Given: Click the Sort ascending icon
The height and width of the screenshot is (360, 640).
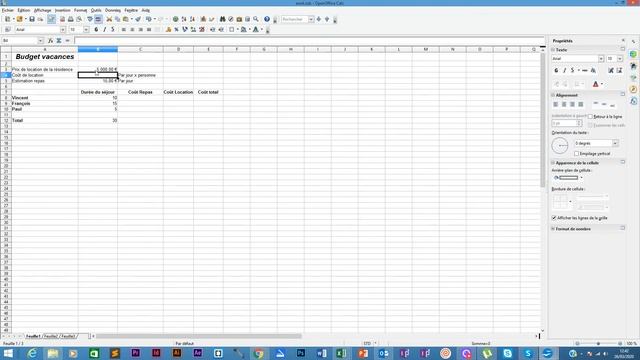Looking at the screenshot, I should tap(184, 19).
